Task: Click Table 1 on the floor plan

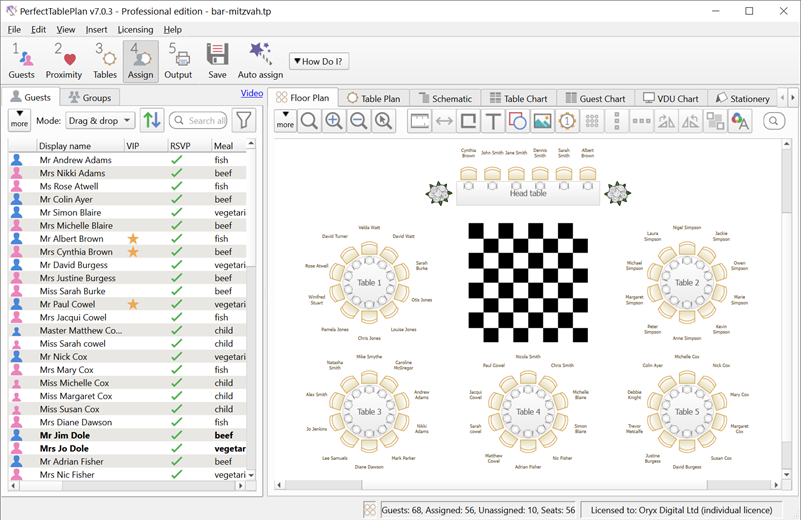Action: pyautogui.click(x=369, y=282)
